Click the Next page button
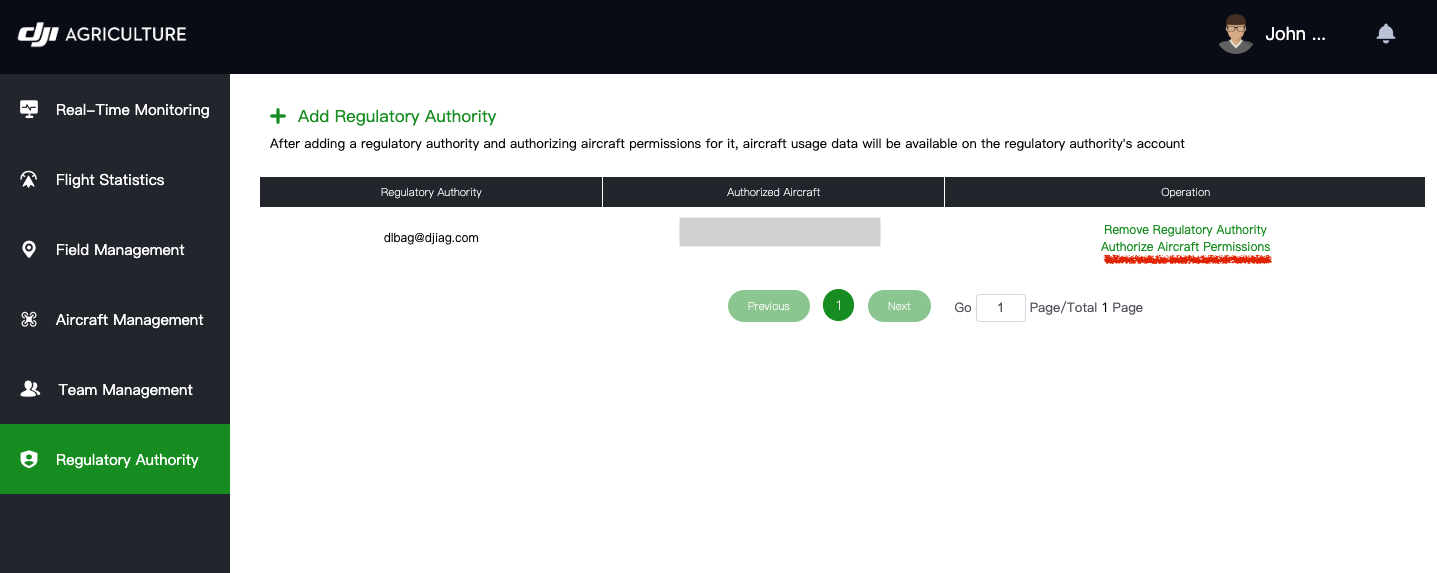The width and height of the screenshot is (1437, 573). pyautogui.click(x=899, y=306)
